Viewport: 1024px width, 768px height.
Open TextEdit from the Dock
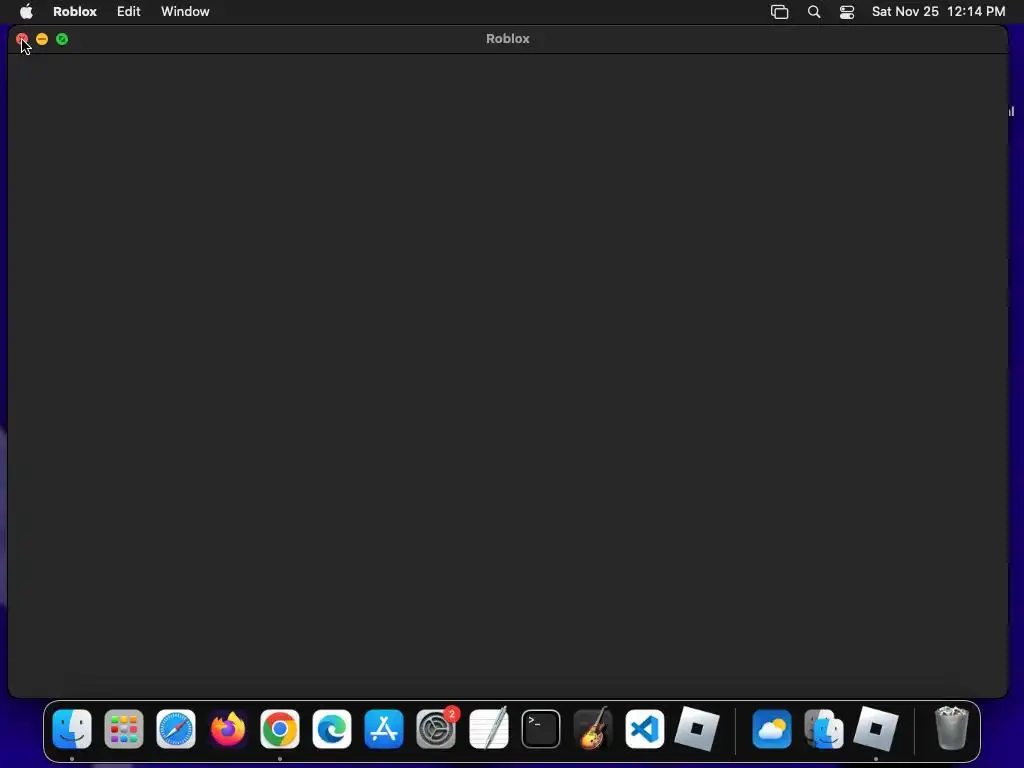[x=488, y=729]
